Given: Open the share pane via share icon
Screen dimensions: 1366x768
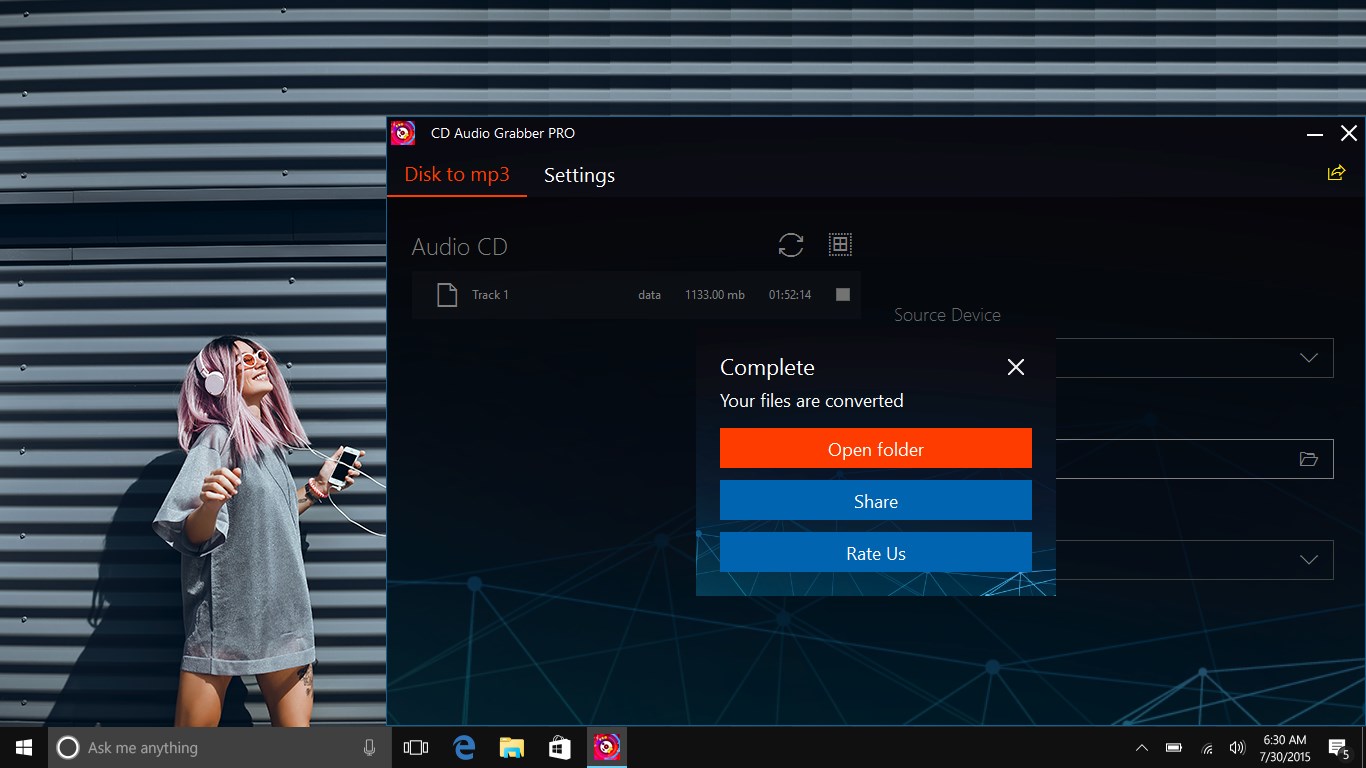Looking at the screenshot, I should point(1336,172).
